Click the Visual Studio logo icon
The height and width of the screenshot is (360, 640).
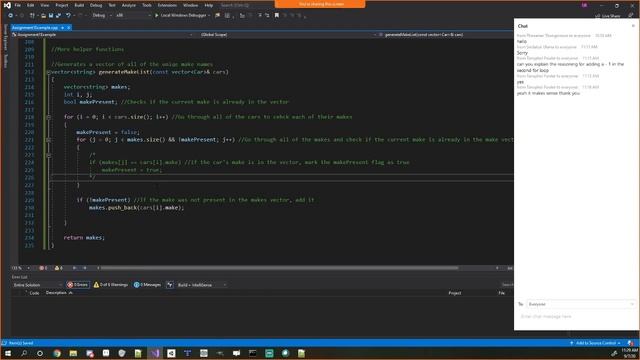click(7, 5)
